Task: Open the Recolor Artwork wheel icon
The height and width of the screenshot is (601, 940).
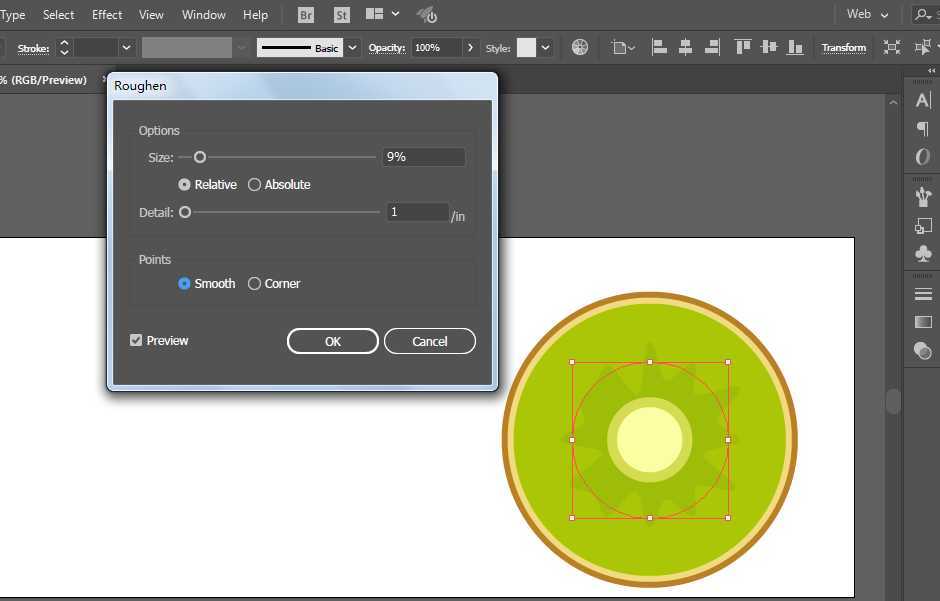Action: tap(580, 47)
